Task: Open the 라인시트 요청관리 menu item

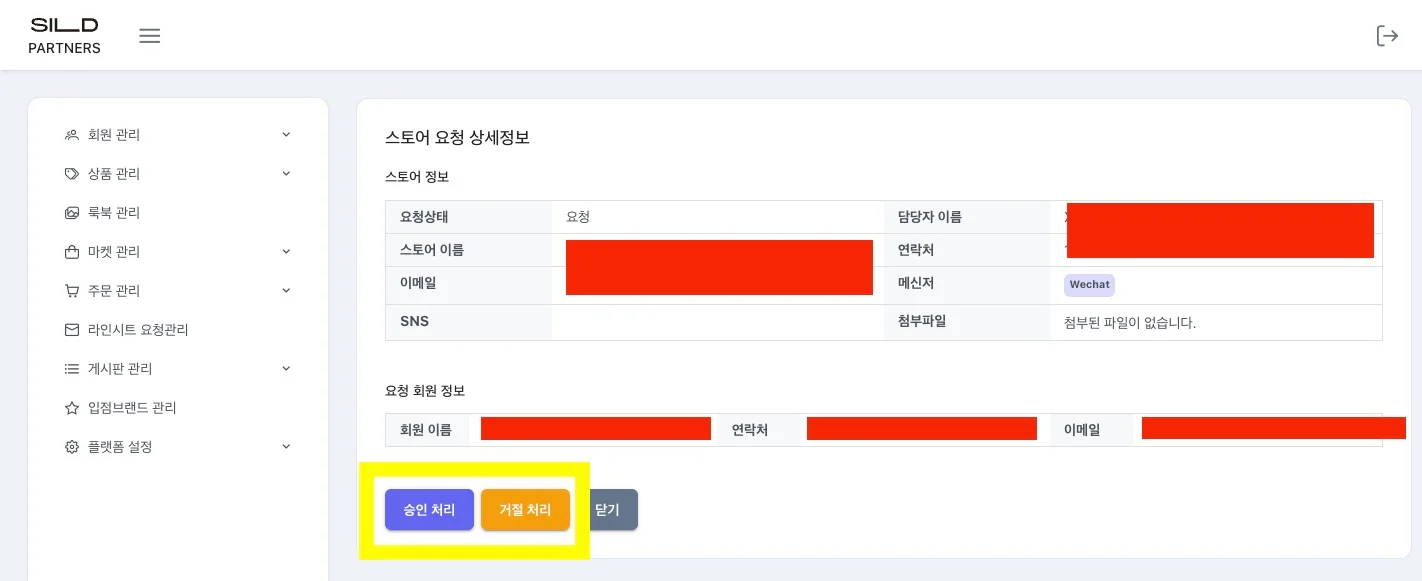Action: click(x=138, y=330)
